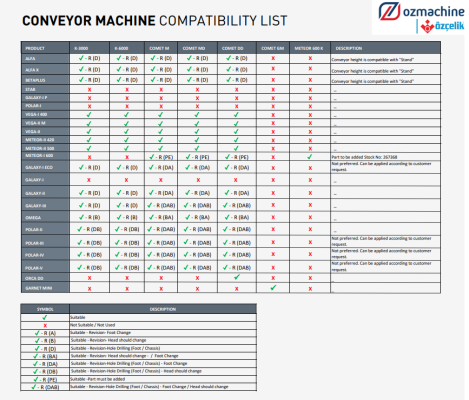469x400 pixels.
Task: Click the green check in GARNET MINI row
Action: (x=273, y=287)
